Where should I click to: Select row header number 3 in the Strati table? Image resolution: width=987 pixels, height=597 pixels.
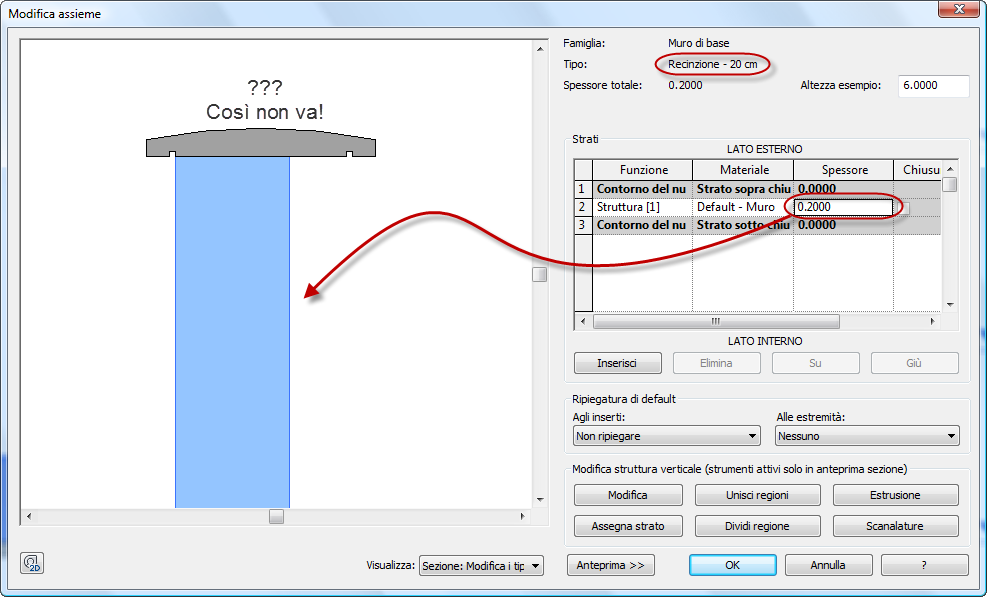[583, 225]
